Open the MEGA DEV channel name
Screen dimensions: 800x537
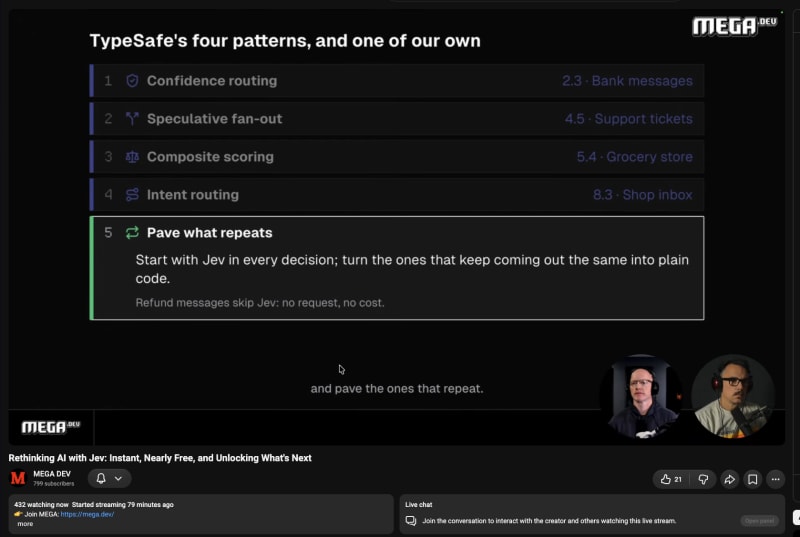52,474
